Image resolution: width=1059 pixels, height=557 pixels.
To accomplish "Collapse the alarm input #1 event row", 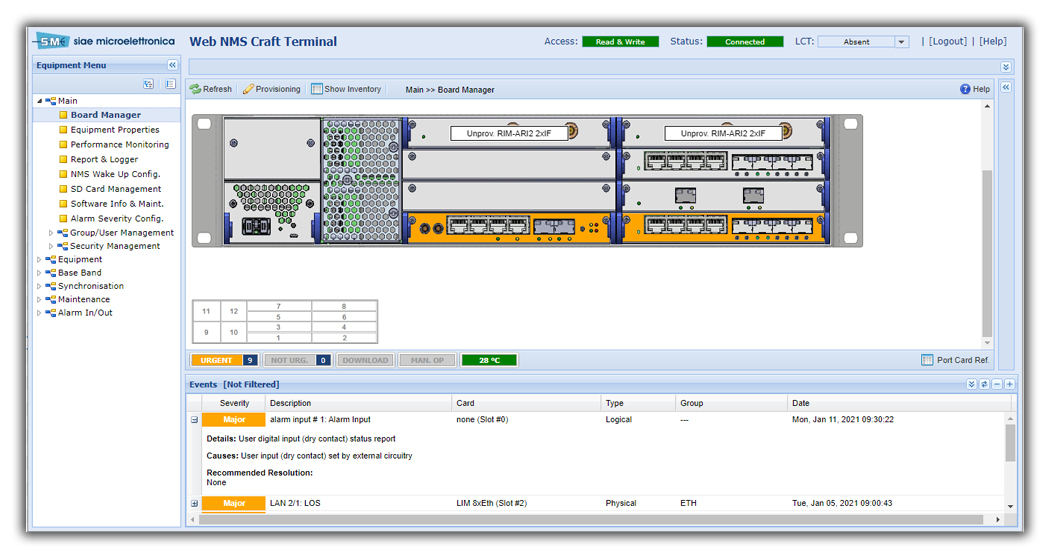I will pos(195,420).
